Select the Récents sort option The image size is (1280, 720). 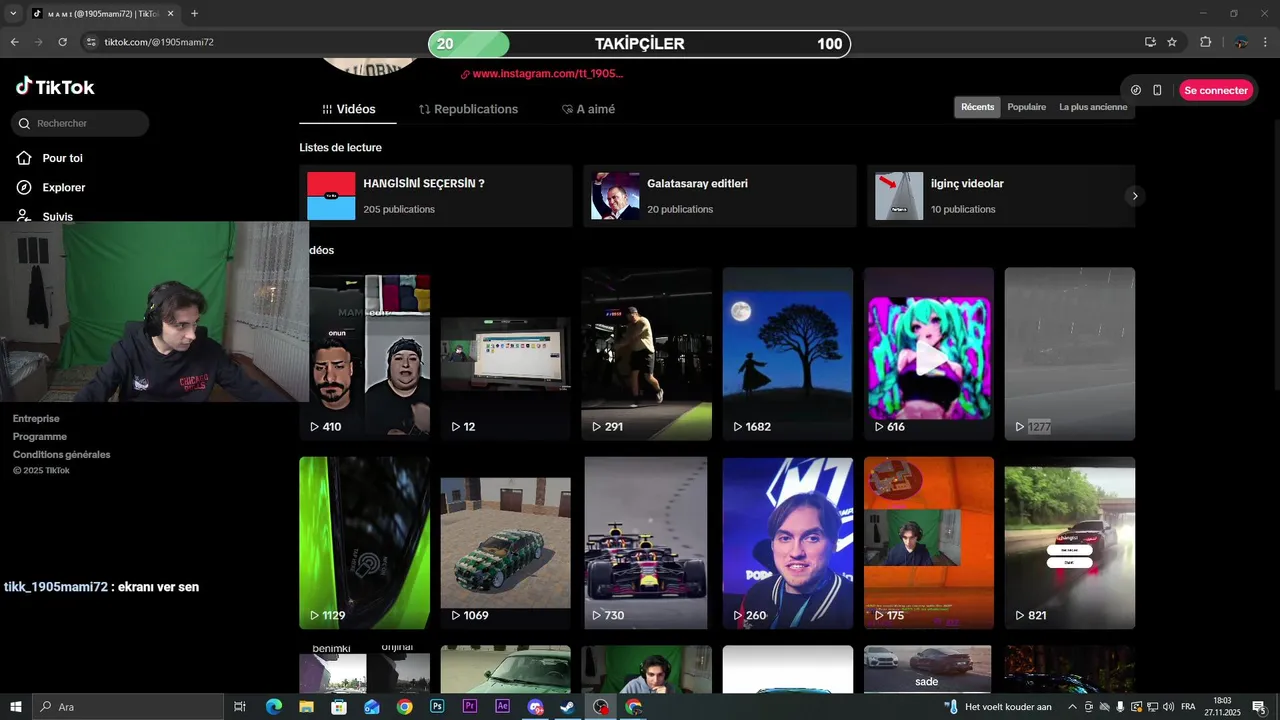977,107
